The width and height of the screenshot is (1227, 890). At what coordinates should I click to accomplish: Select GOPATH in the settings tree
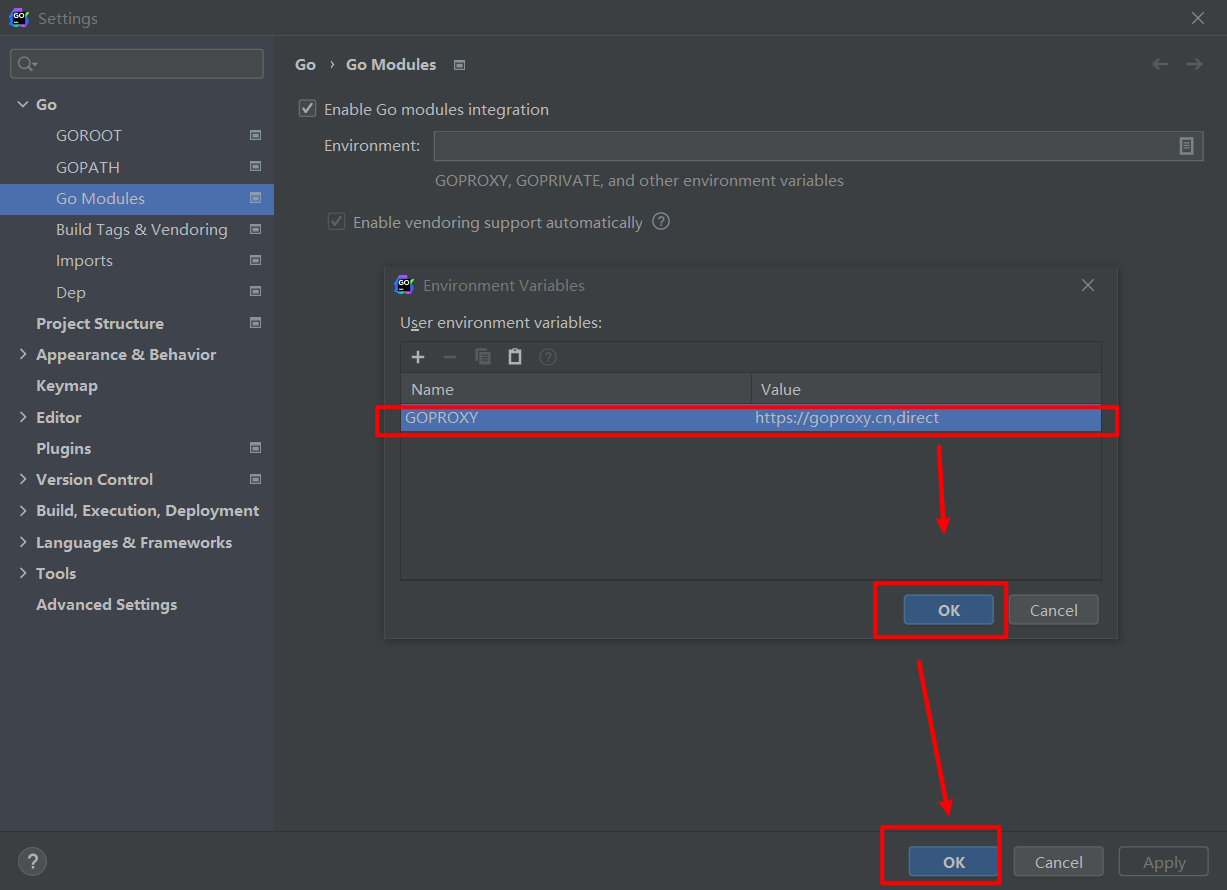(88, 167)
